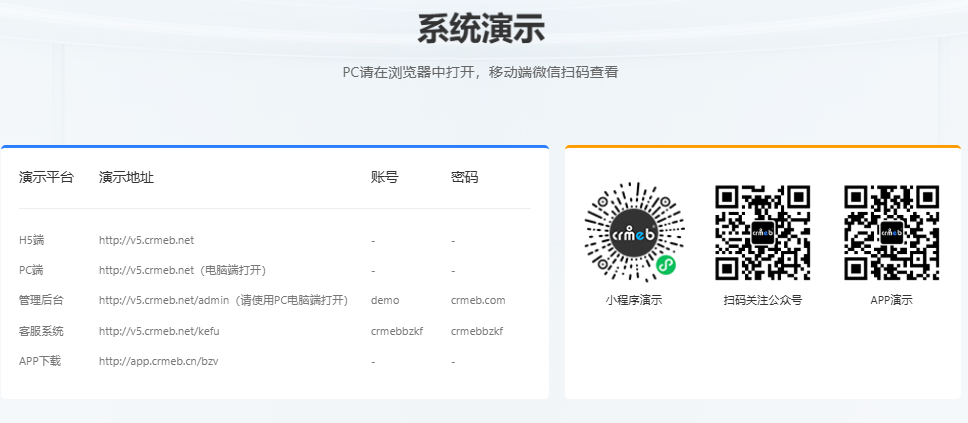The width and height of the screenshot is (968, 423).
Task: Click the 客服系统 password crmebbzkf
Action: 477,331
